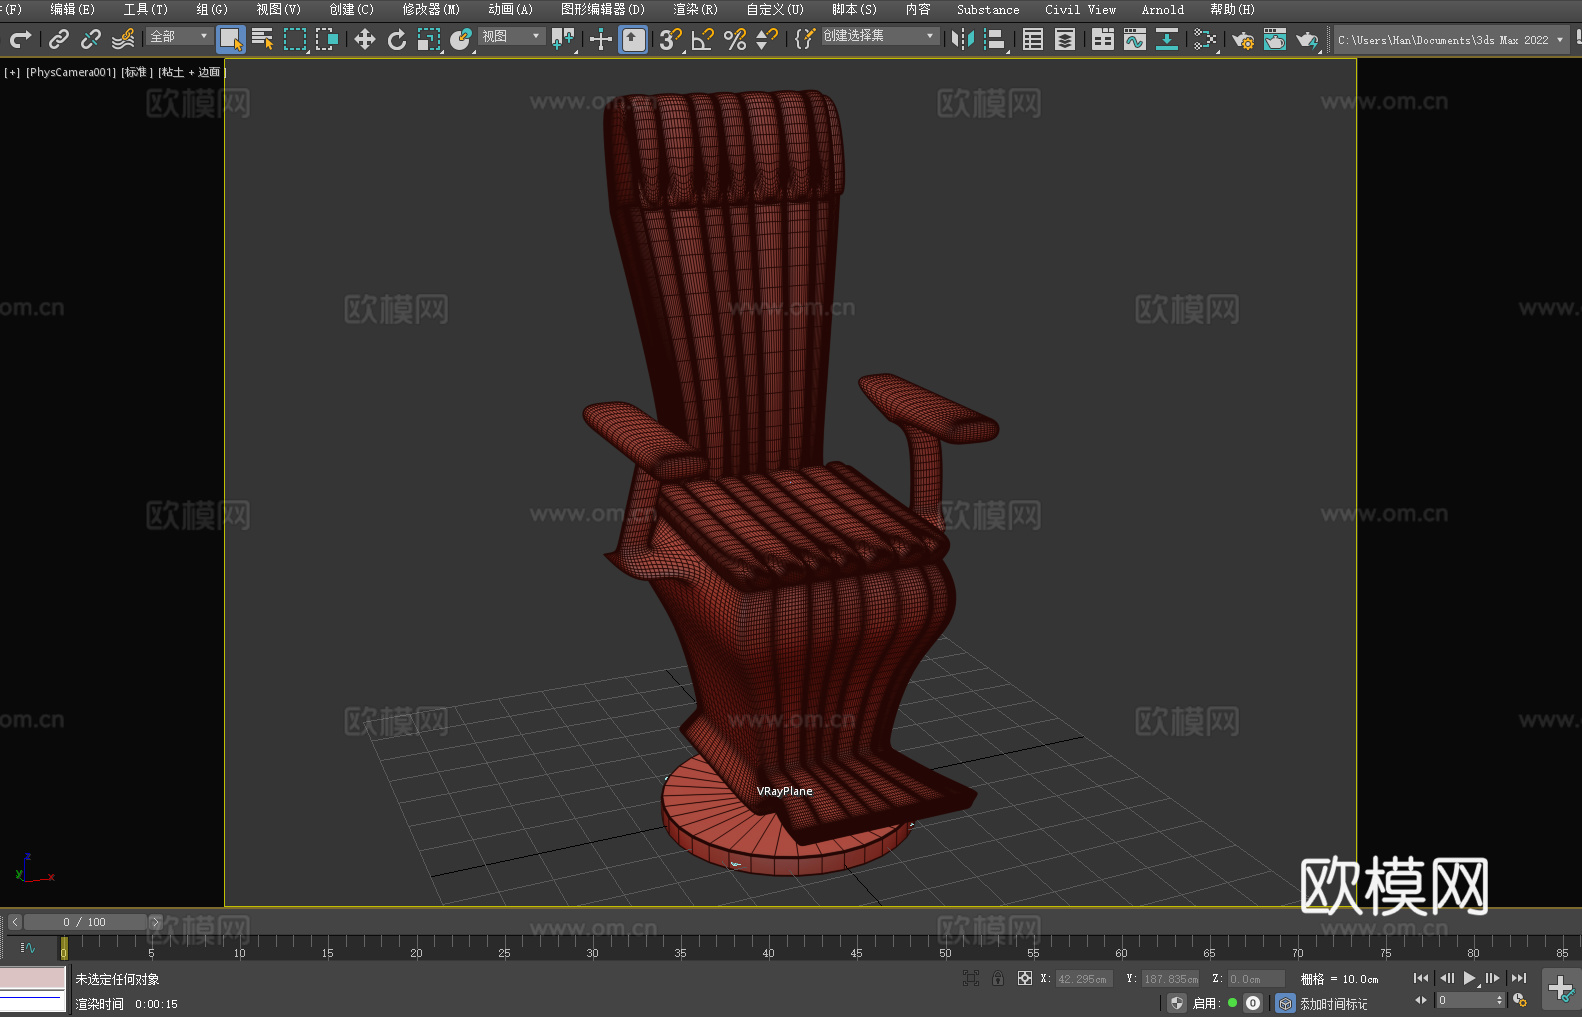Click time slider next-frame arrow
1582x1017 pixels.
[155, 922]
